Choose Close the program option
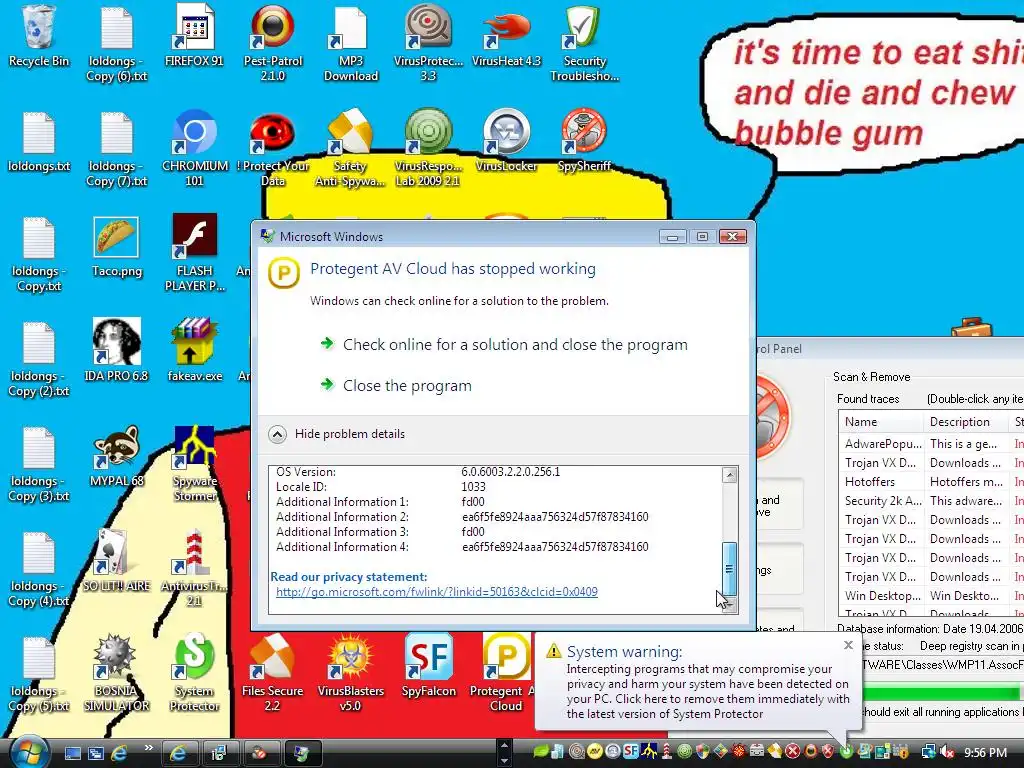 (396, 386)
